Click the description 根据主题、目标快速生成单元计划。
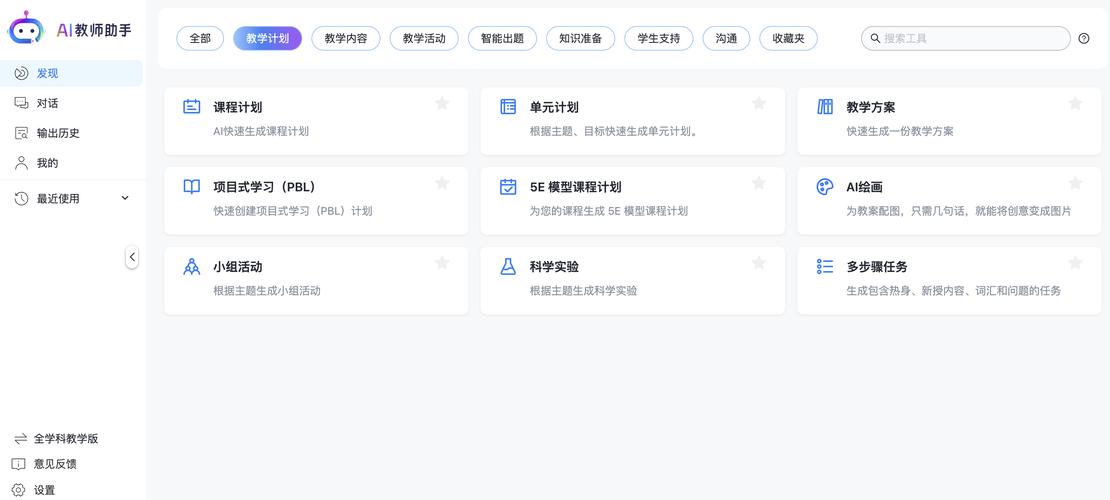This screenshot has height=500, width=1110. point(614,132)
